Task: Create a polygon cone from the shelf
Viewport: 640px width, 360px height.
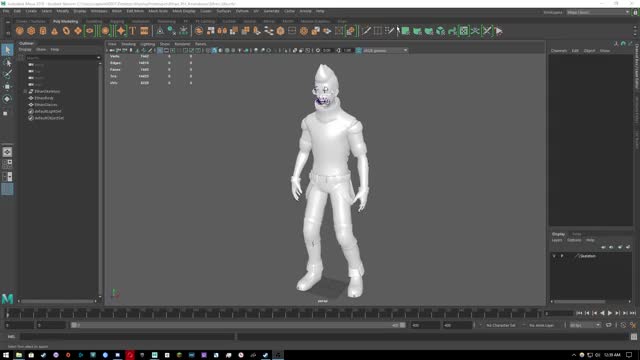Action: (x=54, y=31)
